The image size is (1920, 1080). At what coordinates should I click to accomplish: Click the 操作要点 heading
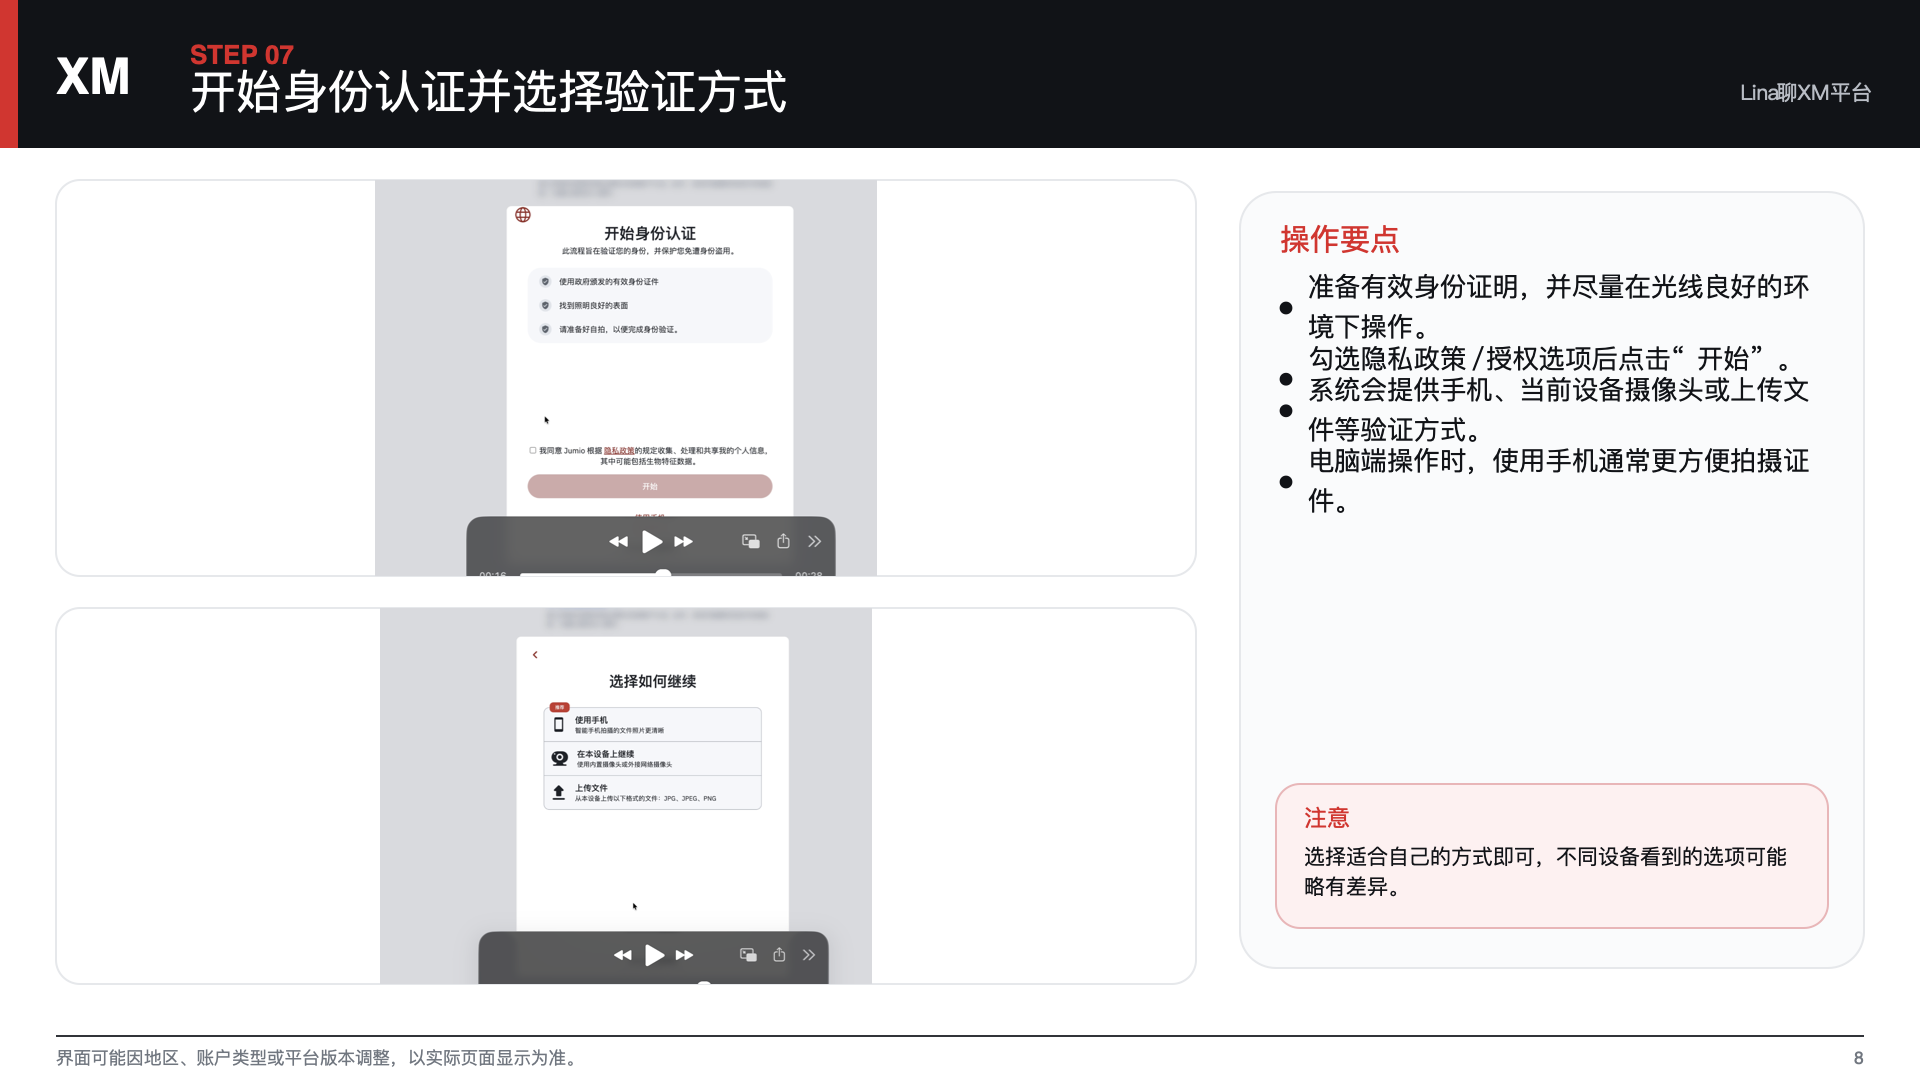pos(1340,240)
